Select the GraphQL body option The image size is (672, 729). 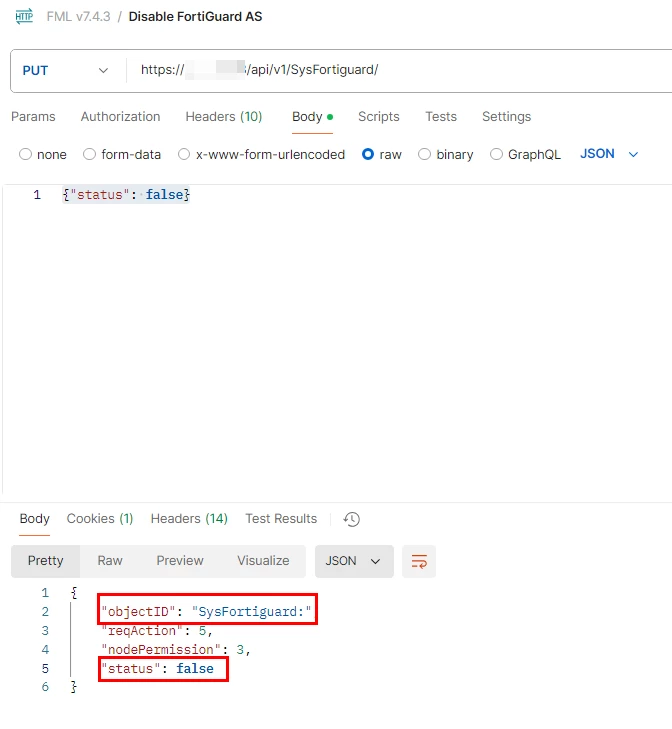click(x=526, y=154)
